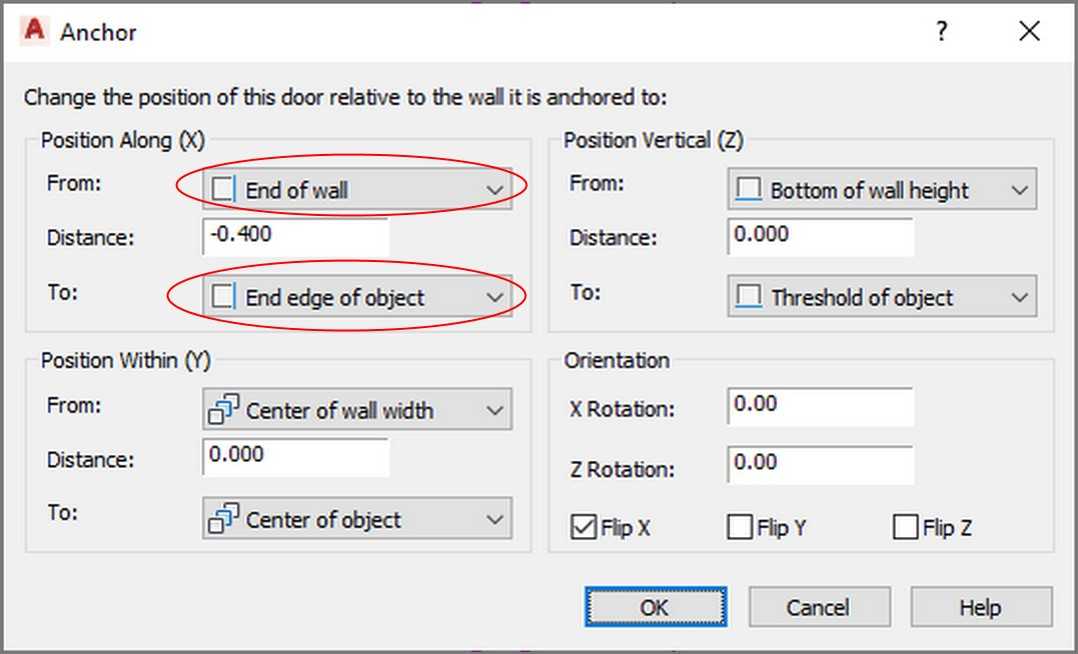
Task: Uncheck the Flip X checkbox
Action: 584,527
